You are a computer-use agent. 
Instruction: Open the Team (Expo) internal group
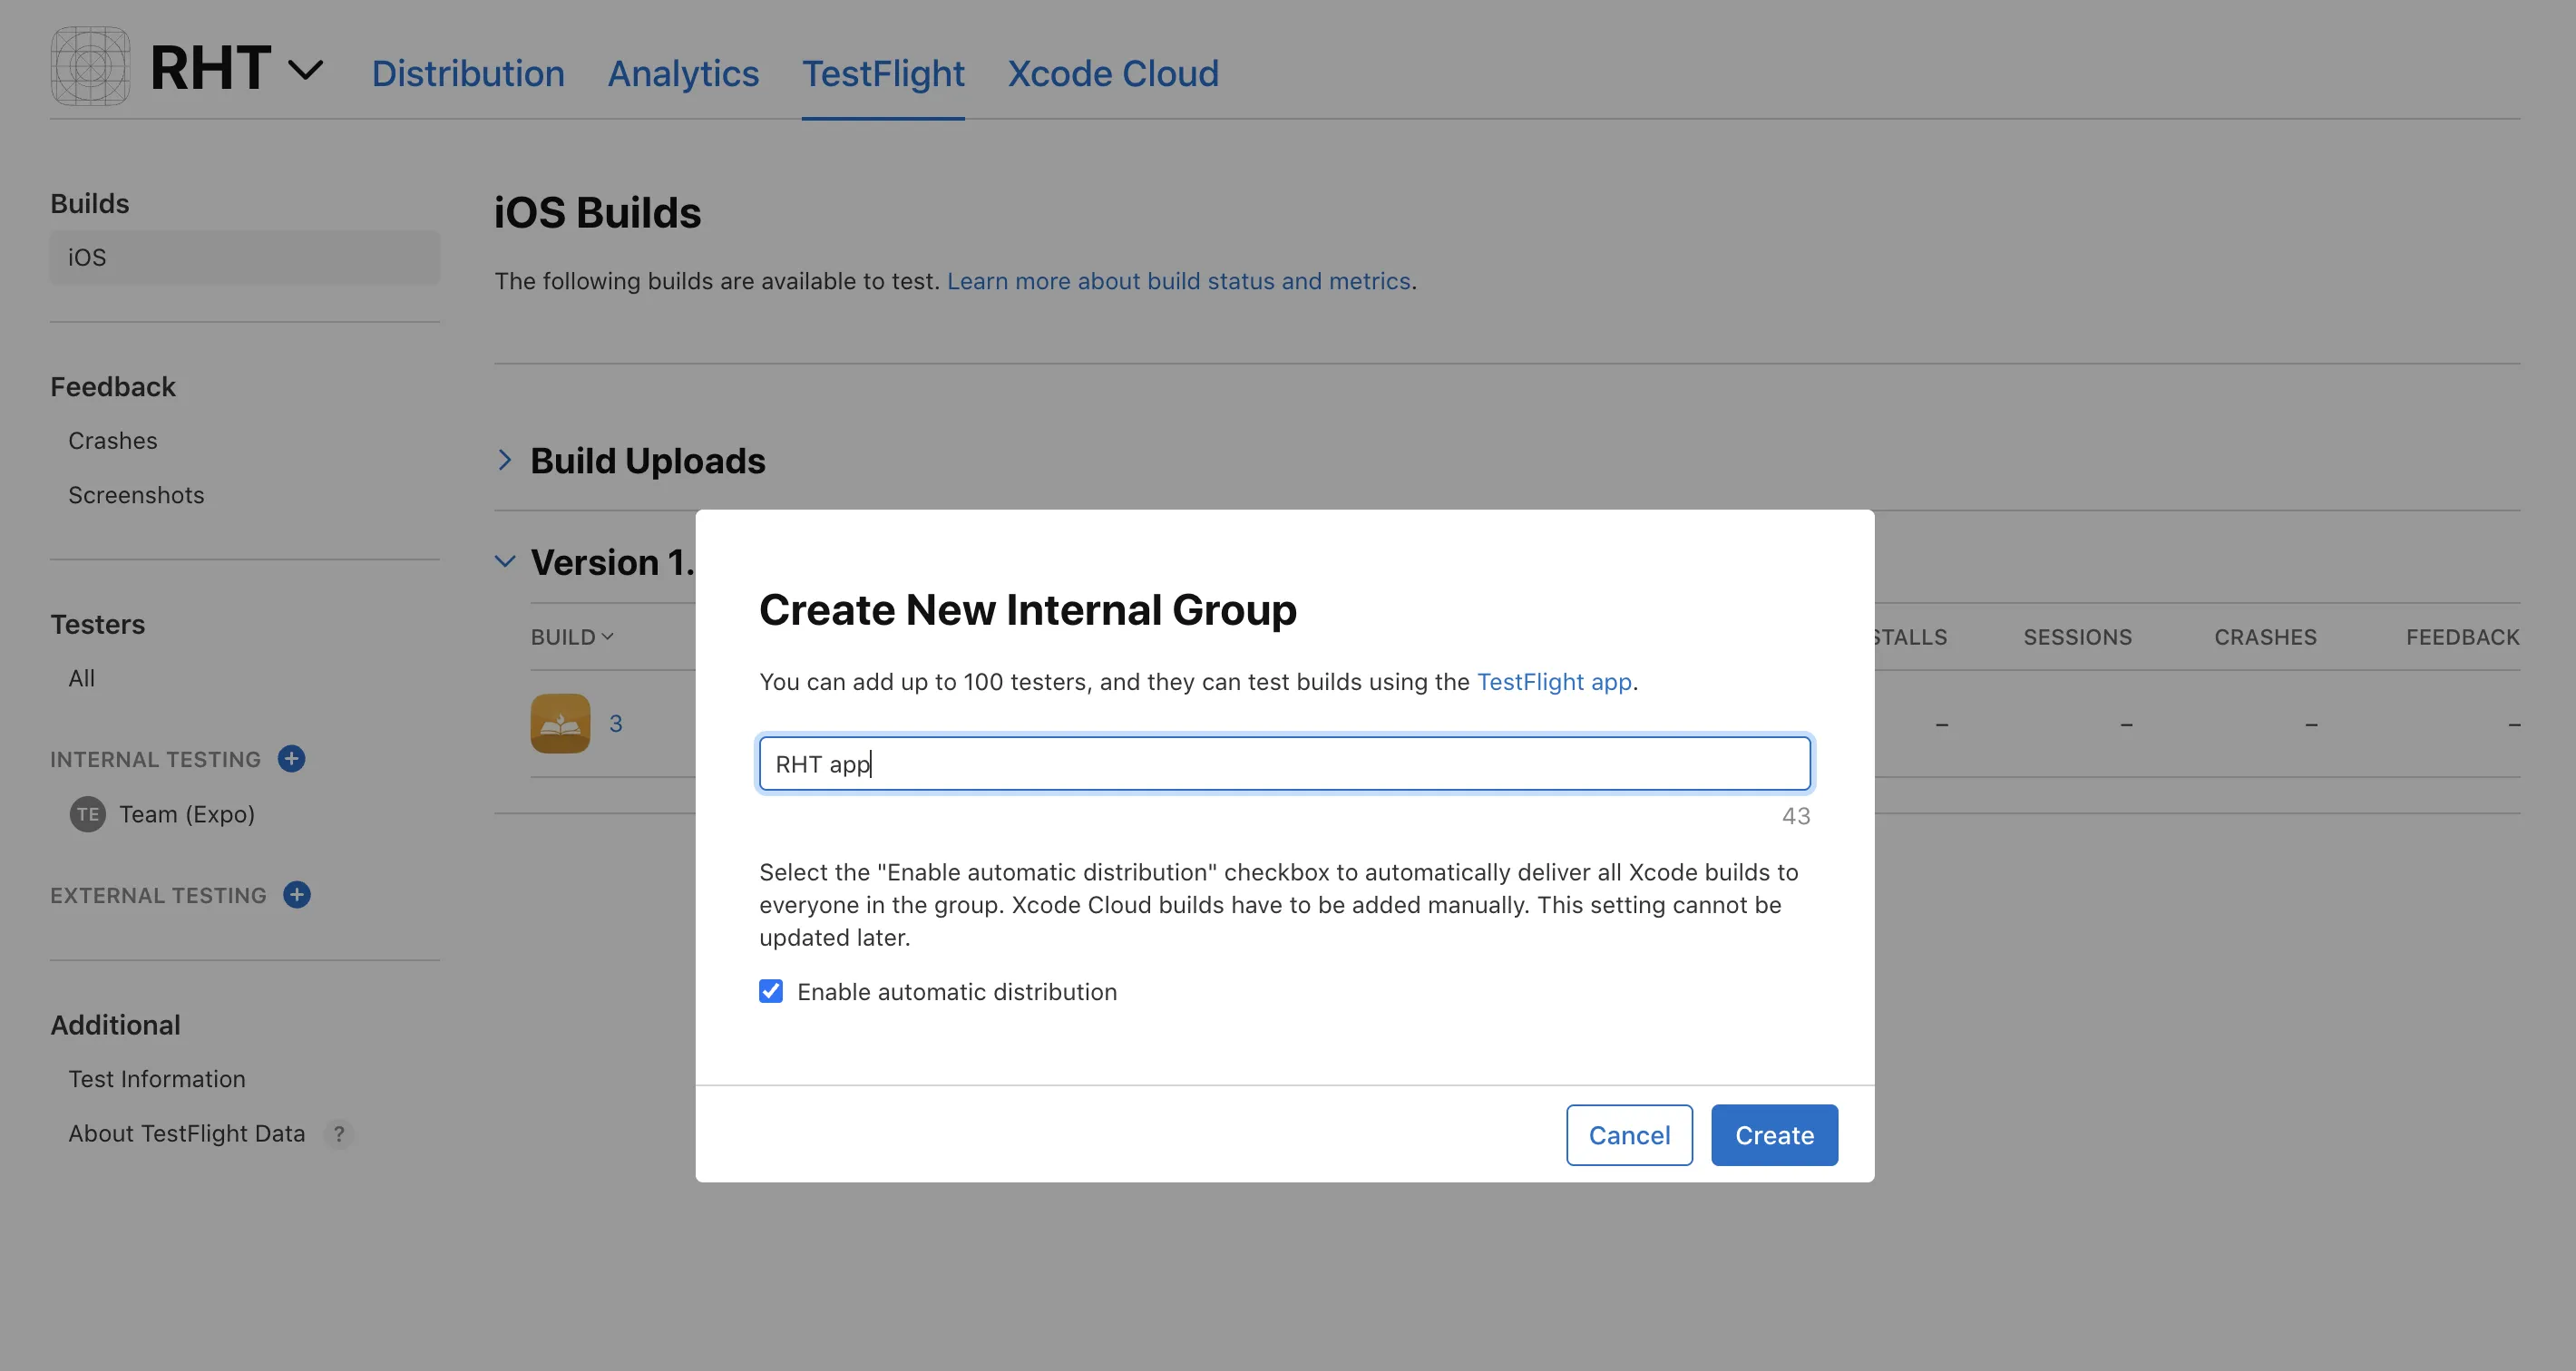187,814
